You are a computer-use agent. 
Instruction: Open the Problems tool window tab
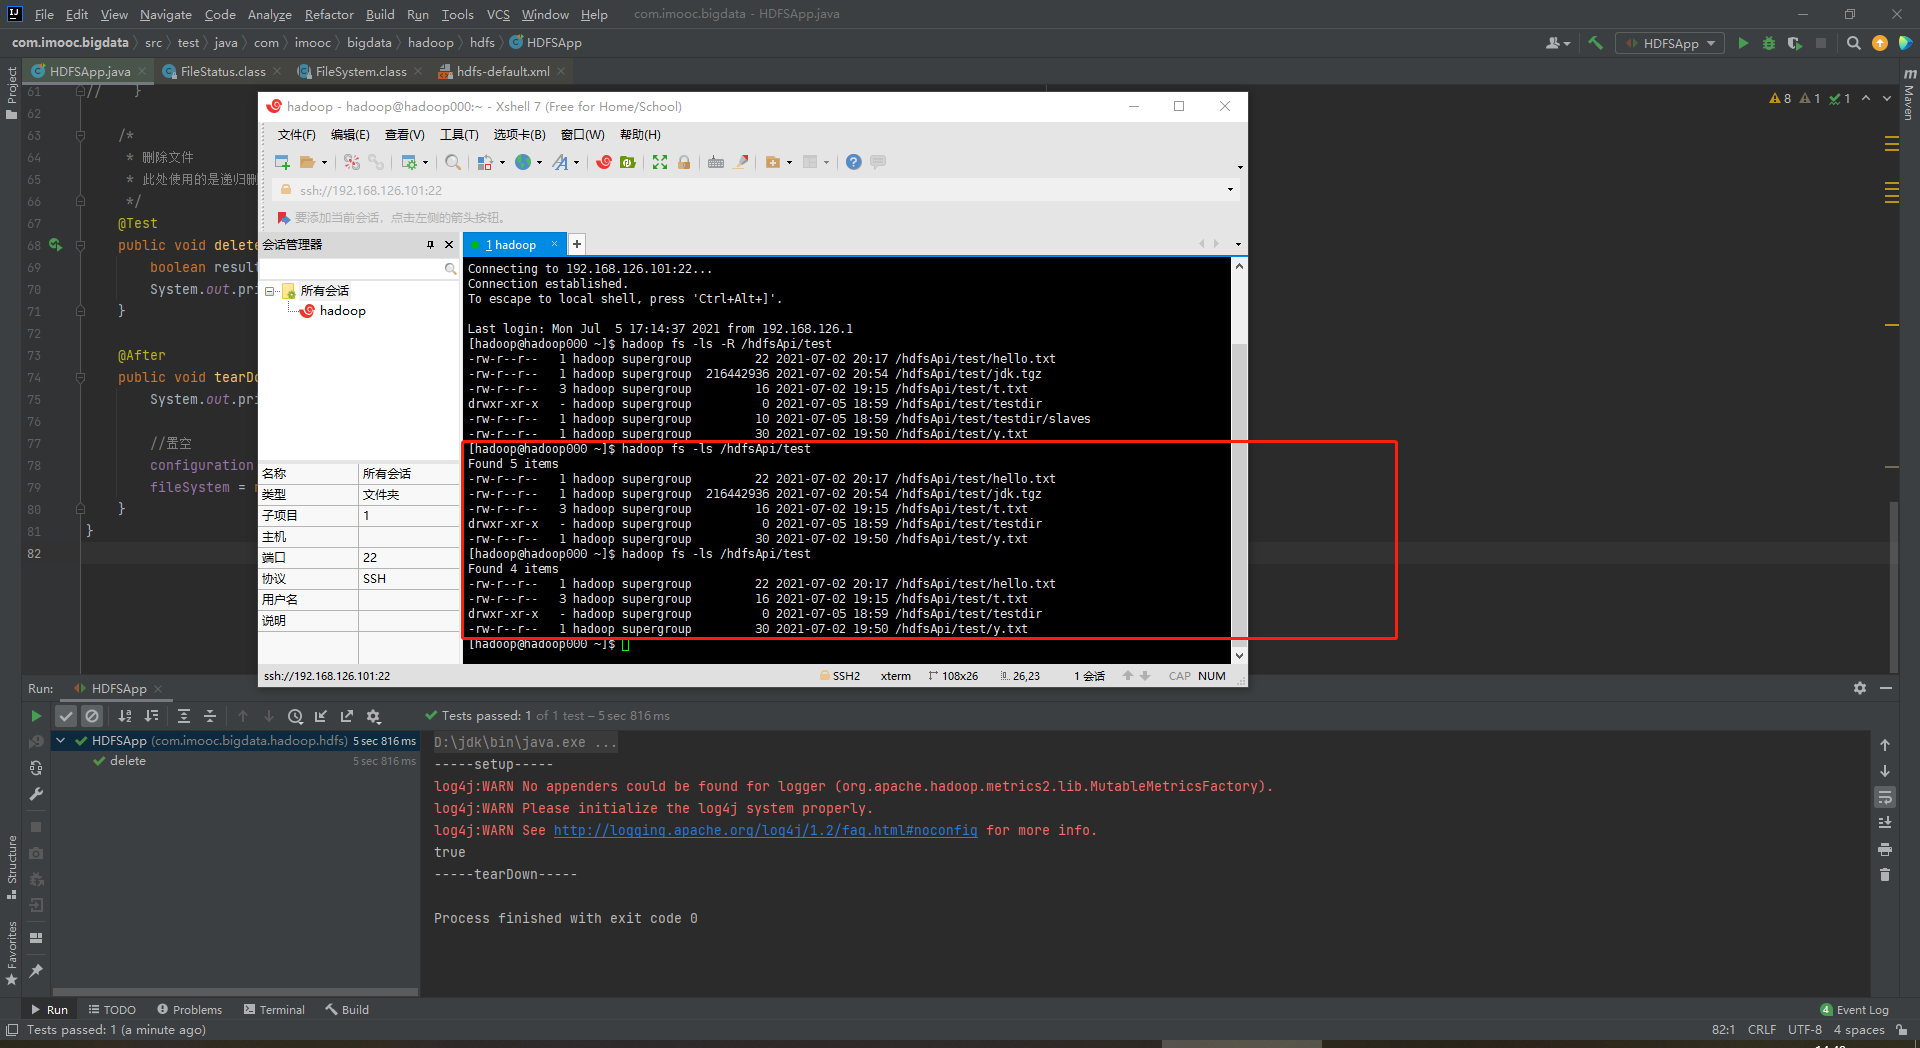pos(189,1010)
